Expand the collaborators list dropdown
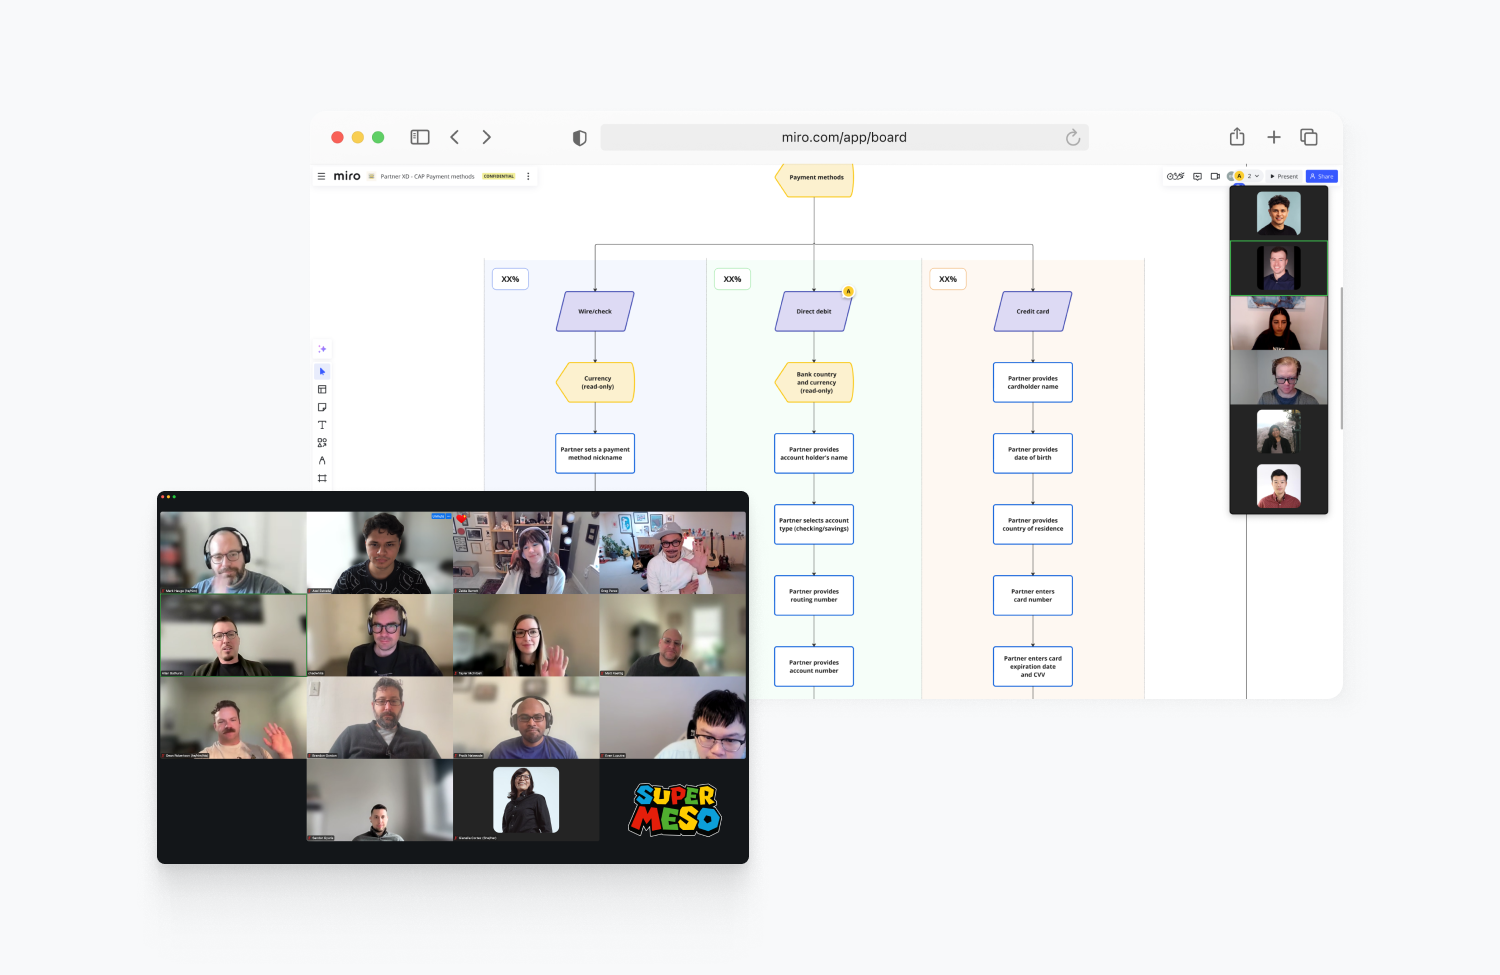1500x975 pixels. pyautogui.click(x=1257, y=176)
